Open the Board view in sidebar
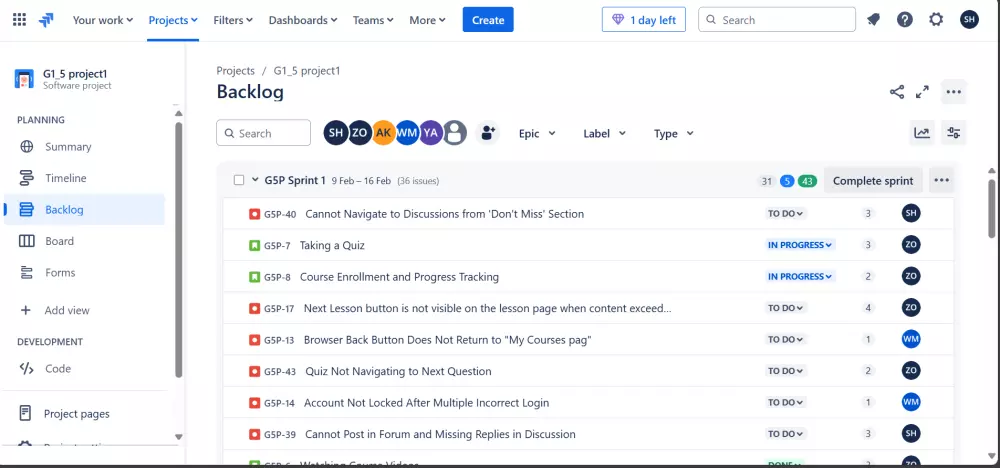Image resolution: width=1000 pixels, height=468 pixels. pyautogui.click(x=84, y=241)
